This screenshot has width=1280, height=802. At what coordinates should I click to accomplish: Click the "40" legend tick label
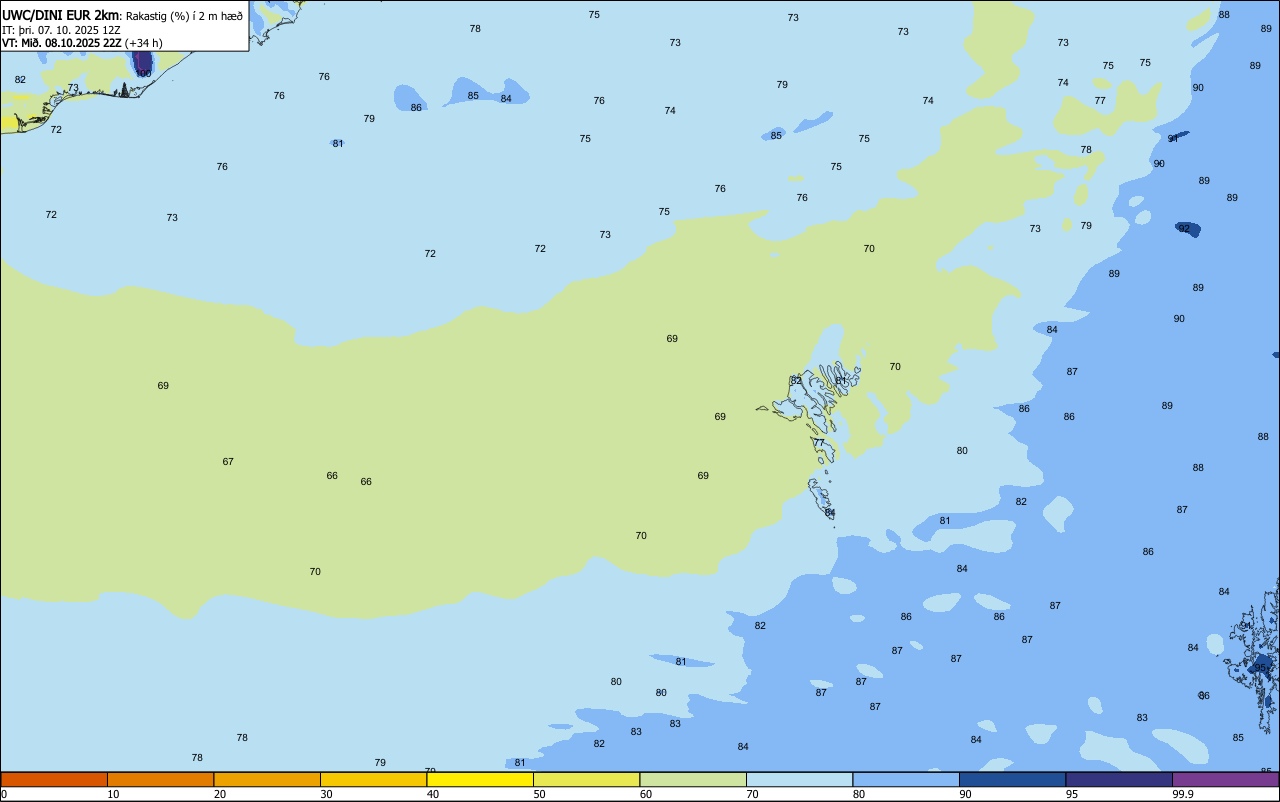click(x=433, y=794)
